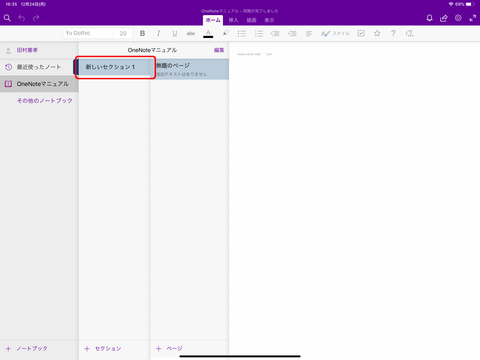Click the OneNoteマニュアル header above section list
This screenshot has height=360, width=480.
tap(152, 50)
